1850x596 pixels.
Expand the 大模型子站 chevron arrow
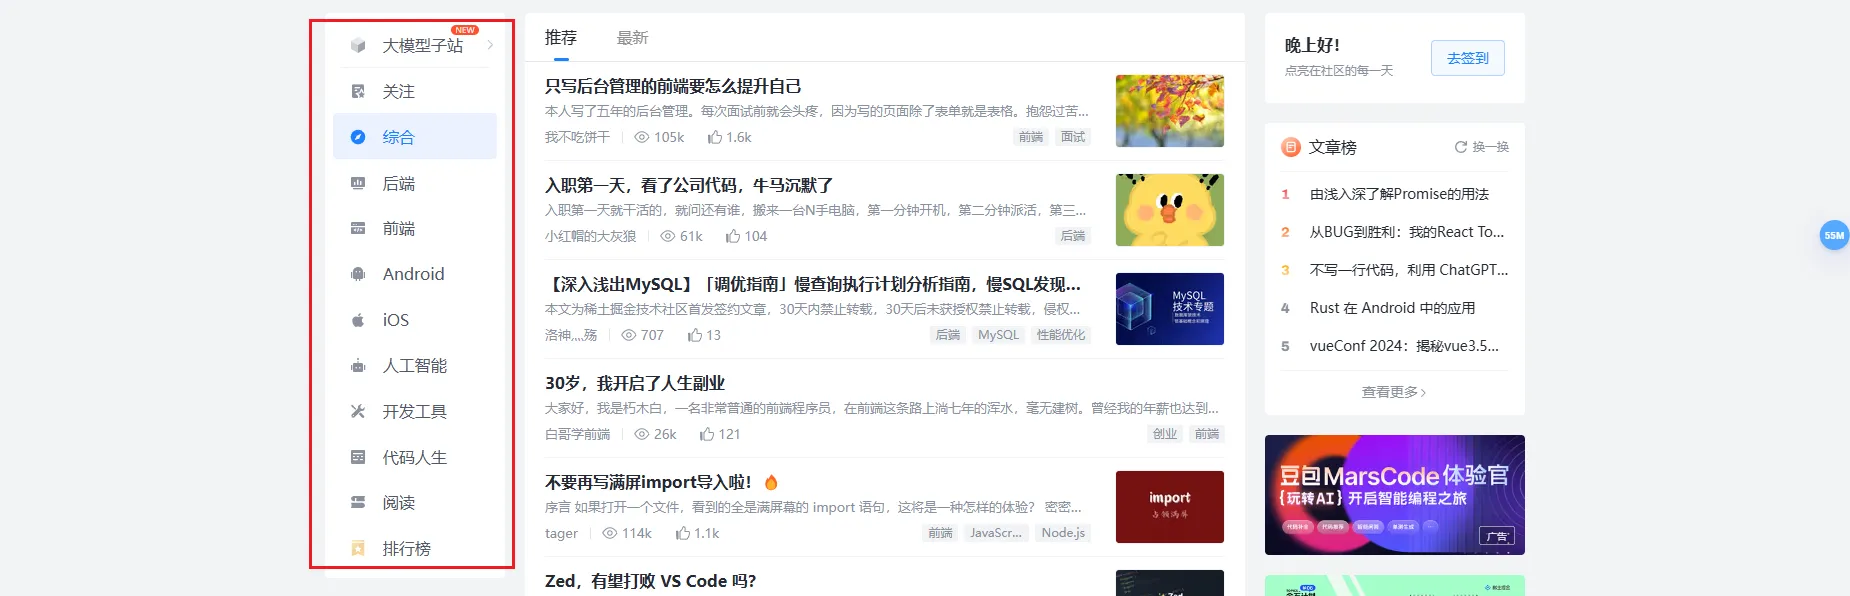(x=490, y=45)
